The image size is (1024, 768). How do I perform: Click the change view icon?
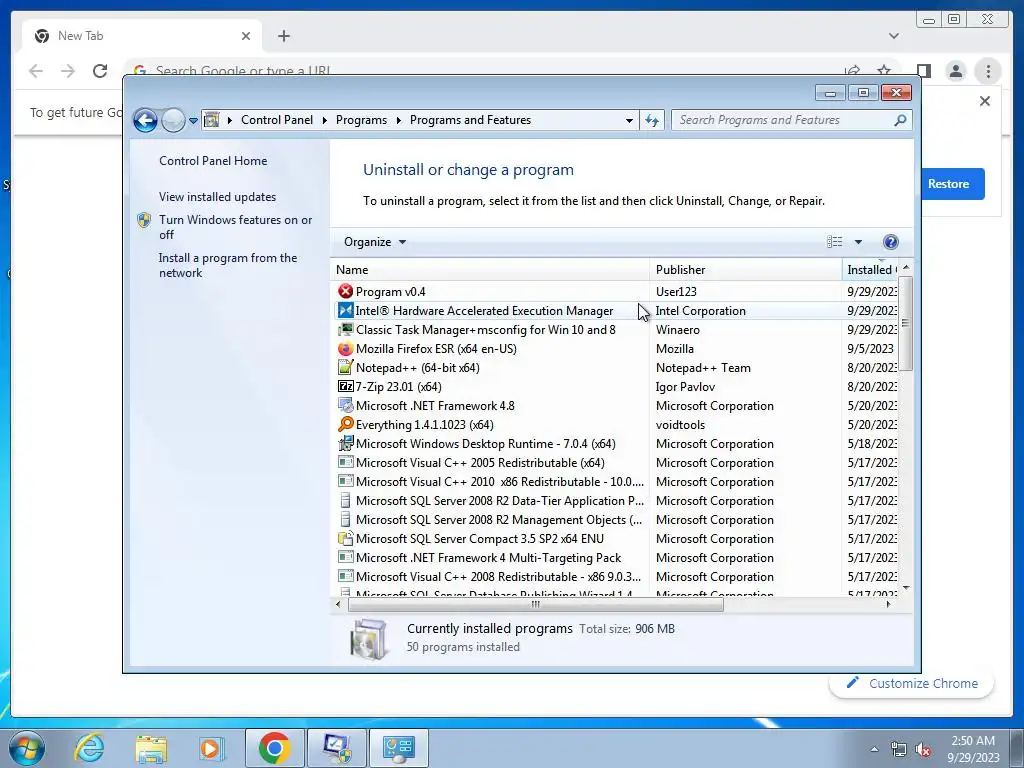click(x=835, y=242)
